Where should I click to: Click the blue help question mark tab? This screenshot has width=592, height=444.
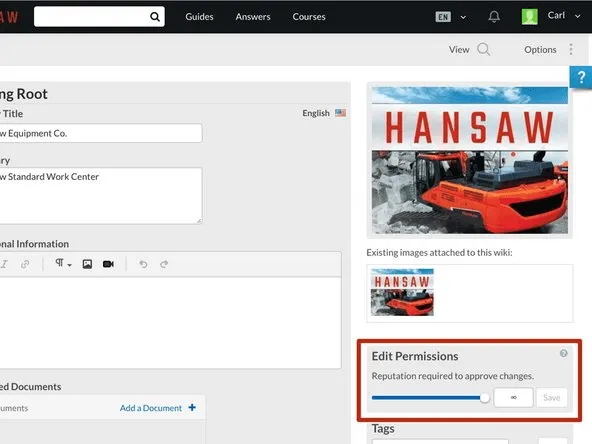581,77
